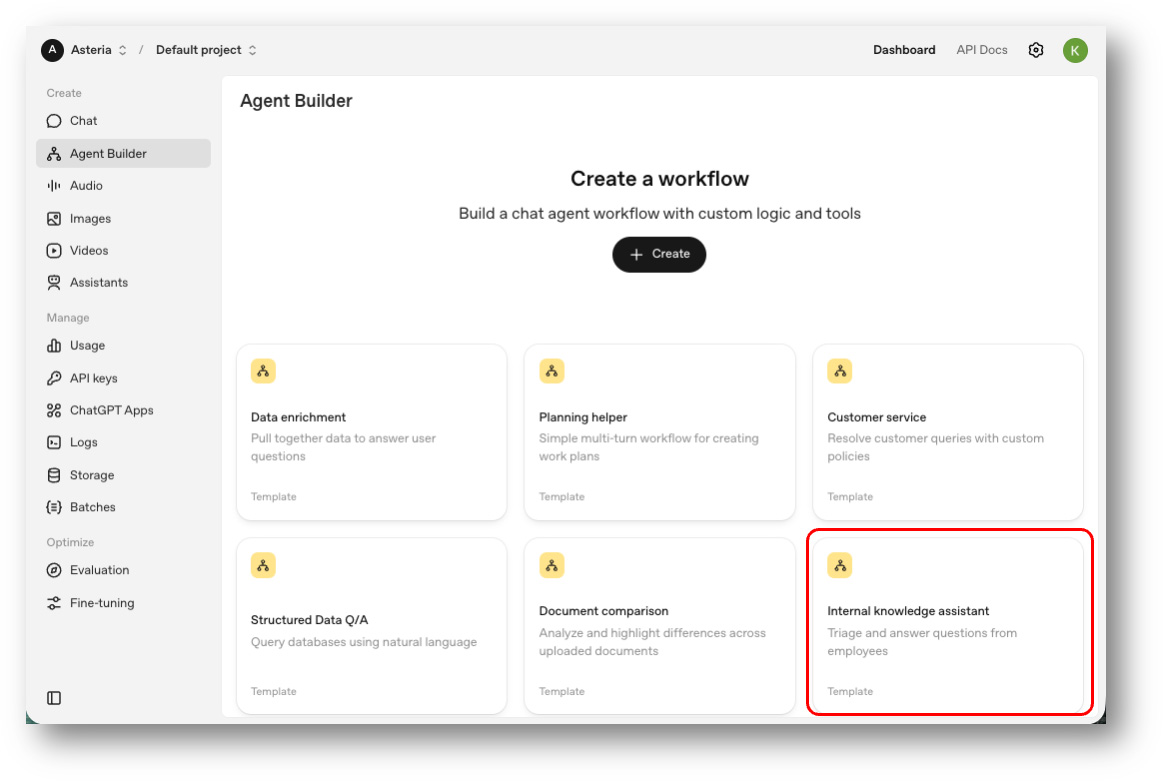The height and width of the screenshot is (781, 1163).
Task: Open the Assistants page icon
Action: (54, 283)
